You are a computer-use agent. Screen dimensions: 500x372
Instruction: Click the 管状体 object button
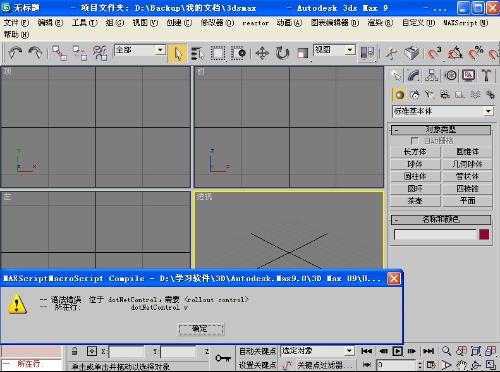[467, 176]
